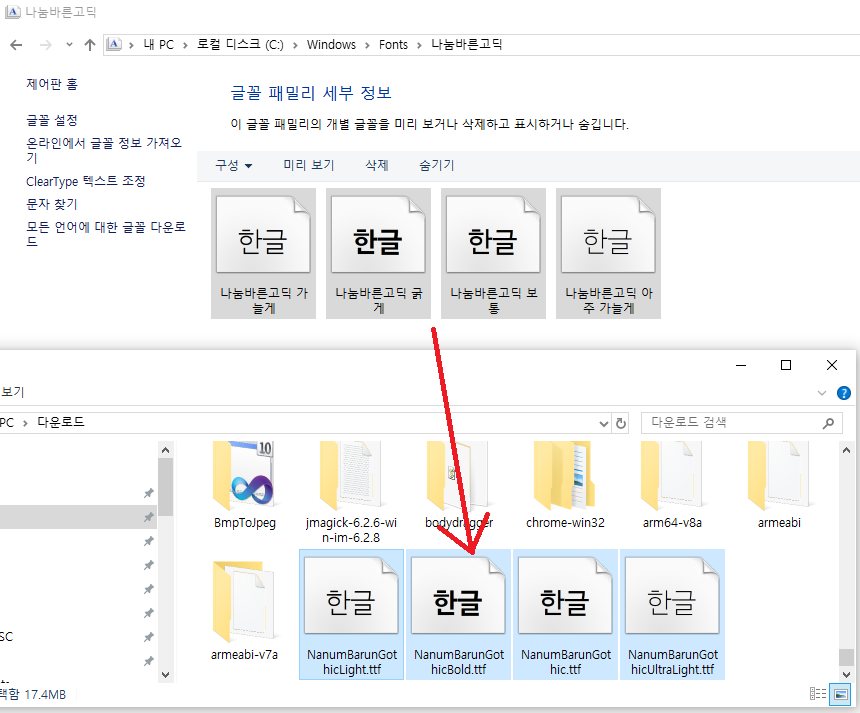The width and height of the screenshot is (860, 713).
Task: Click the font icon in address bar
Action: (114, 44)
